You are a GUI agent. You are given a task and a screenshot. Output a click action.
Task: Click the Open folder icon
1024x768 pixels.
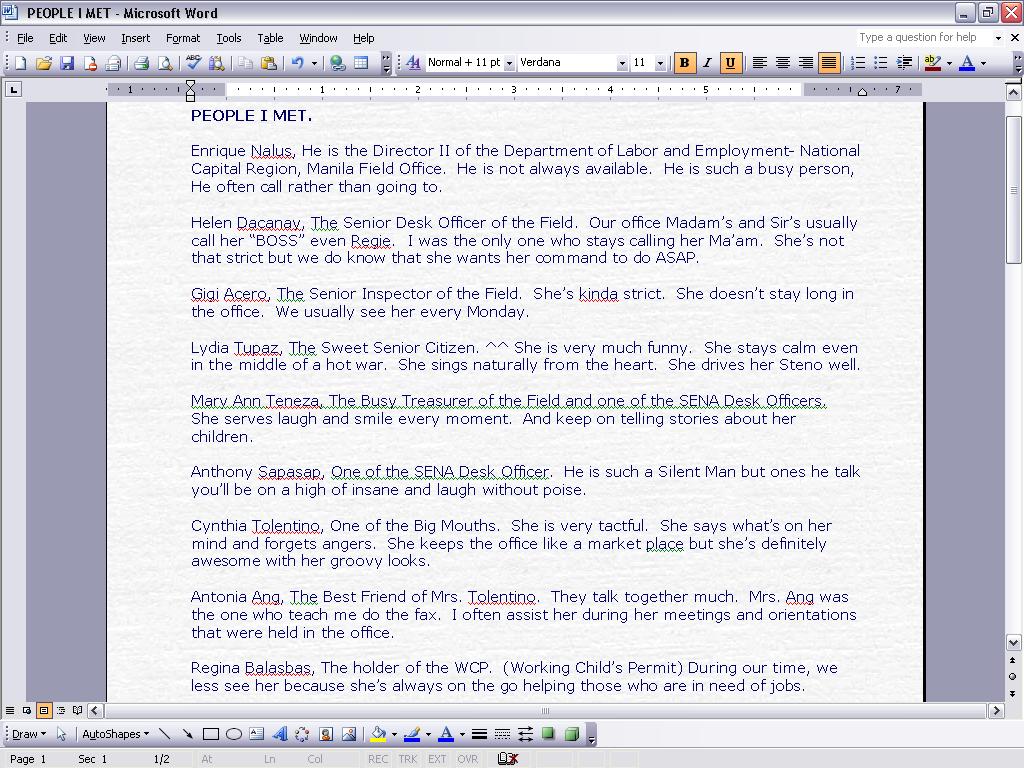click(44, 63)
